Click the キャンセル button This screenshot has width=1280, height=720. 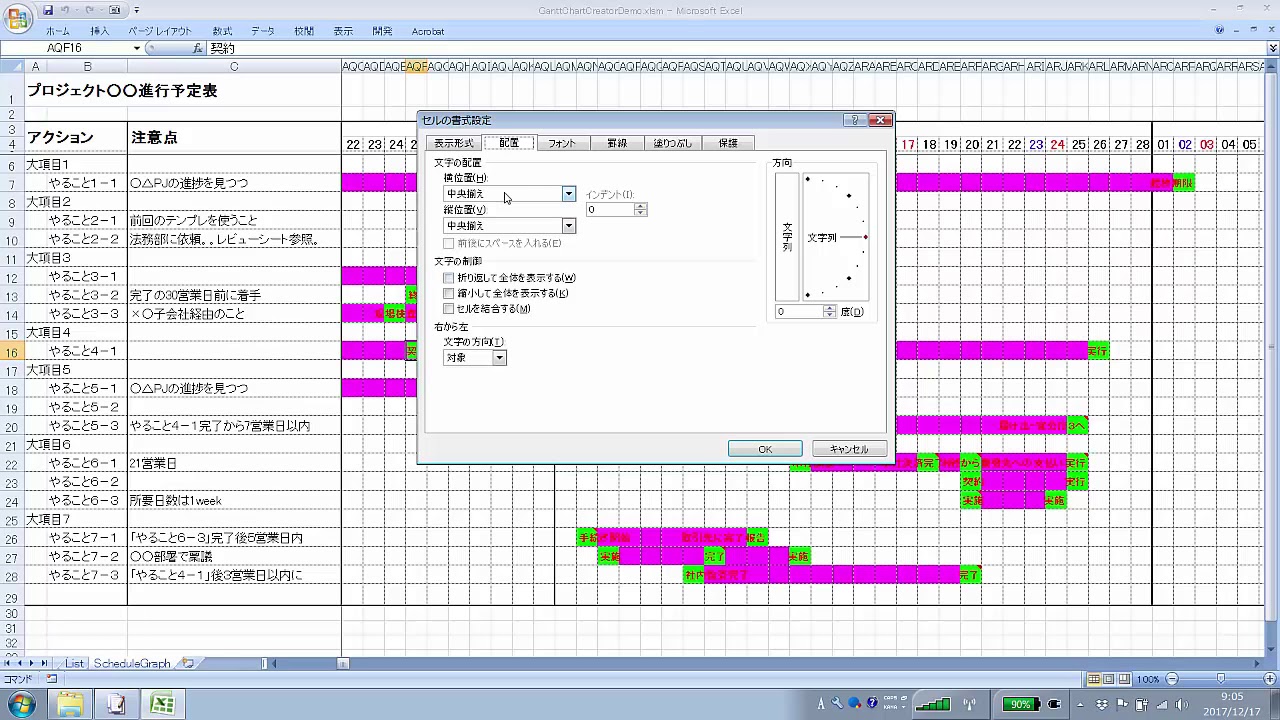point(849,449)
